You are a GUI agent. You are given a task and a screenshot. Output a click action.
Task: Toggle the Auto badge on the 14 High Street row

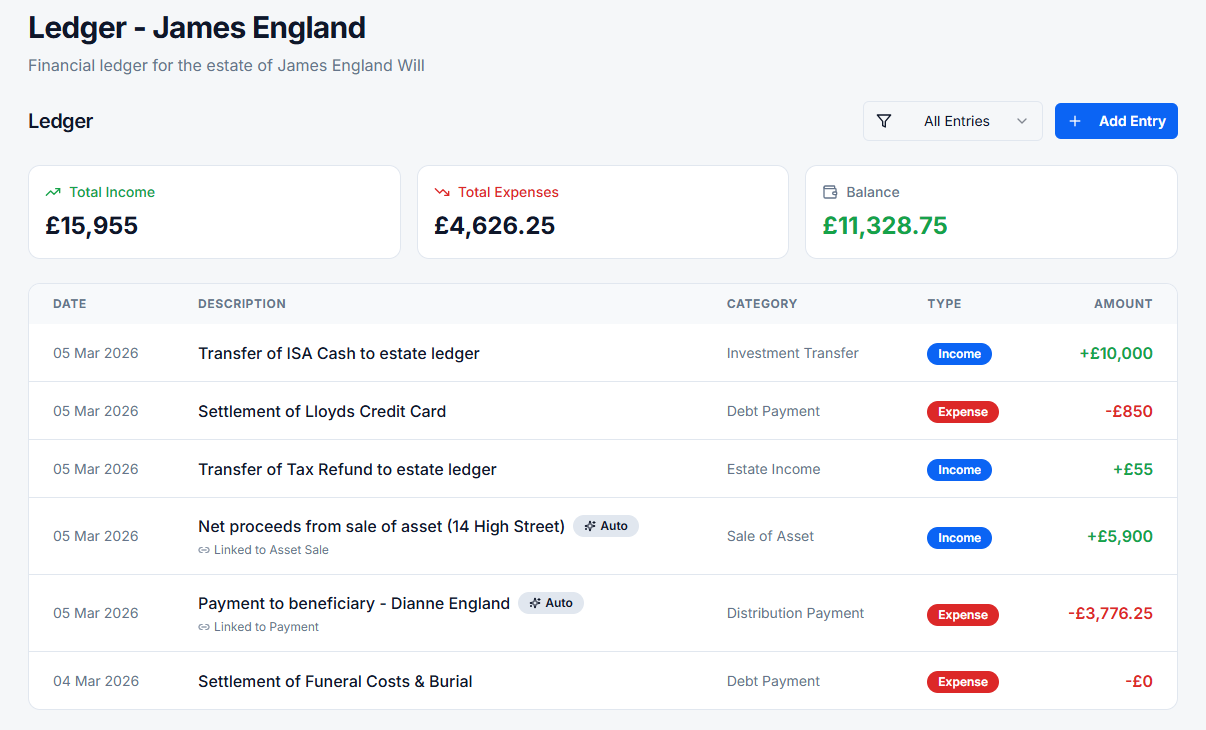coord(606,525)
